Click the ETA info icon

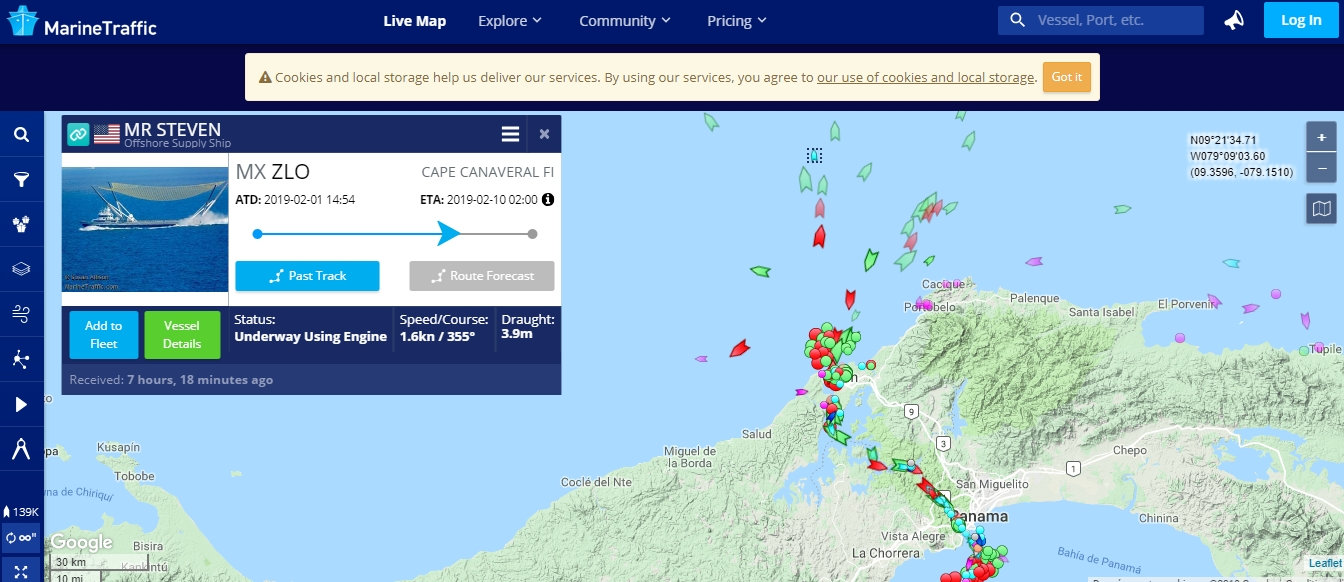click(x=548, y=200)
